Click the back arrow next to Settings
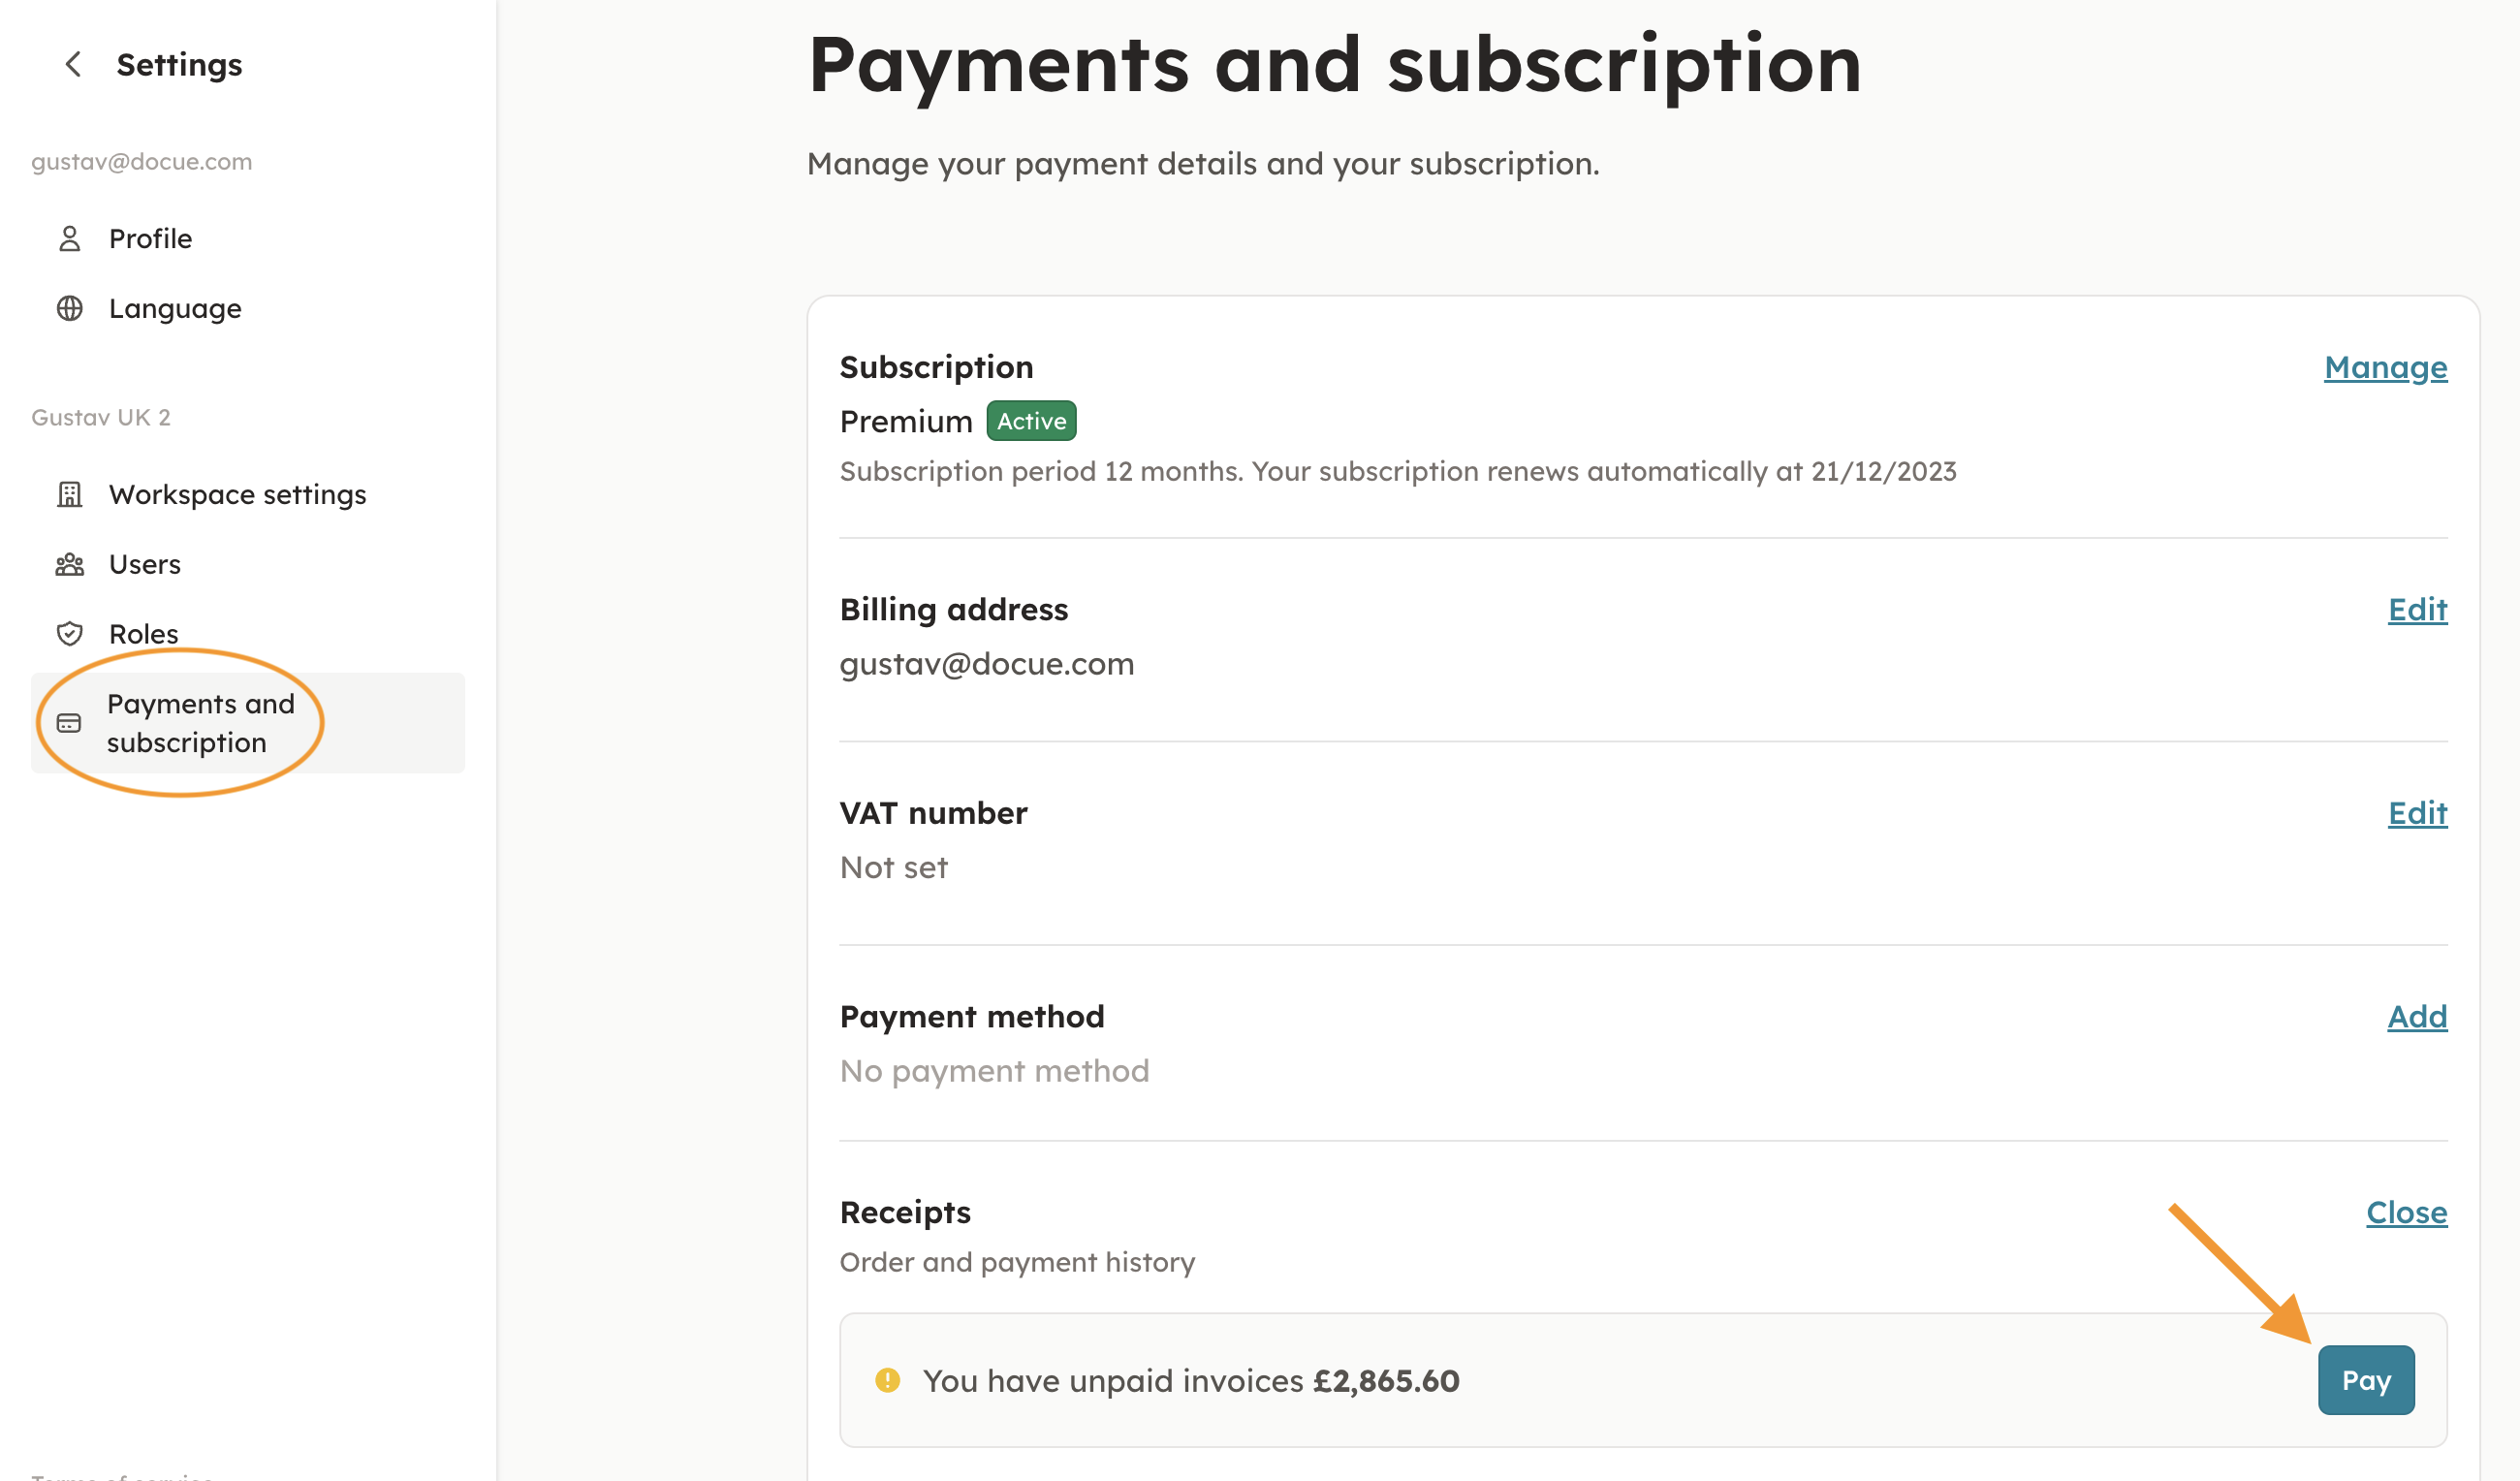Viewport: 2520px width, 1481px height. click(x=73, y=65)
